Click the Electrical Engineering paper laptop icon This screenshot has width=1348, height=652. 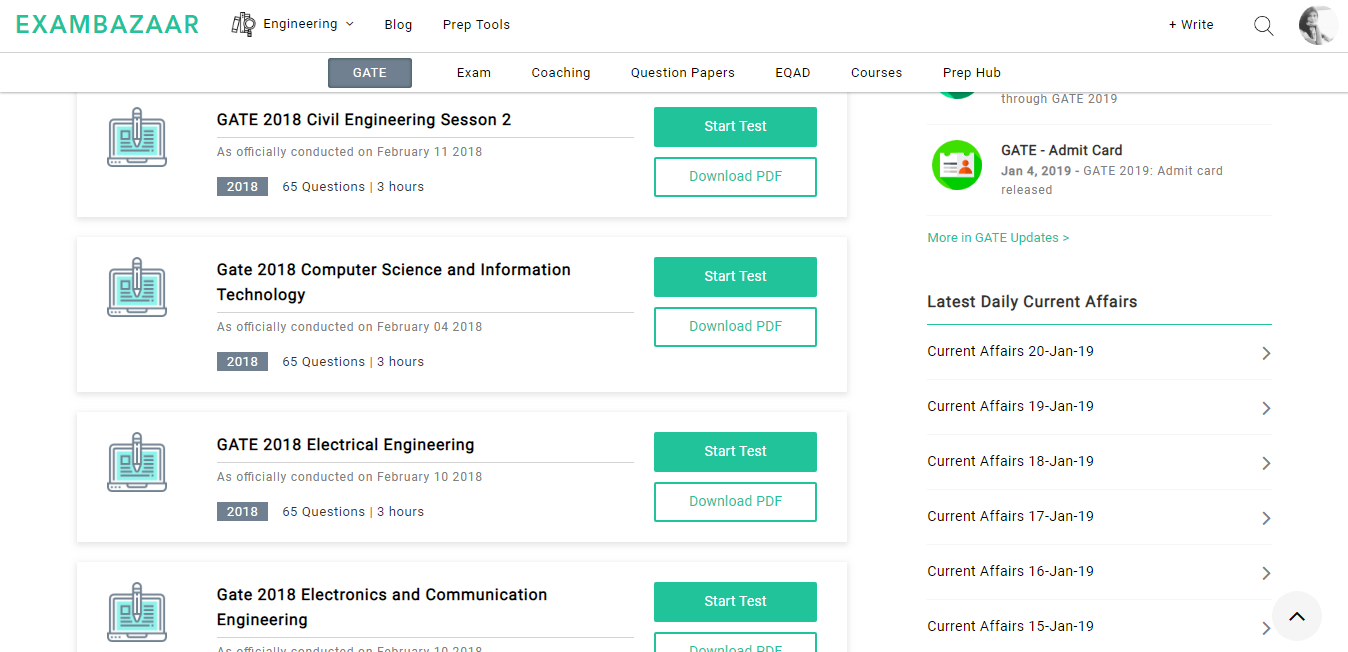pos(137,463)
